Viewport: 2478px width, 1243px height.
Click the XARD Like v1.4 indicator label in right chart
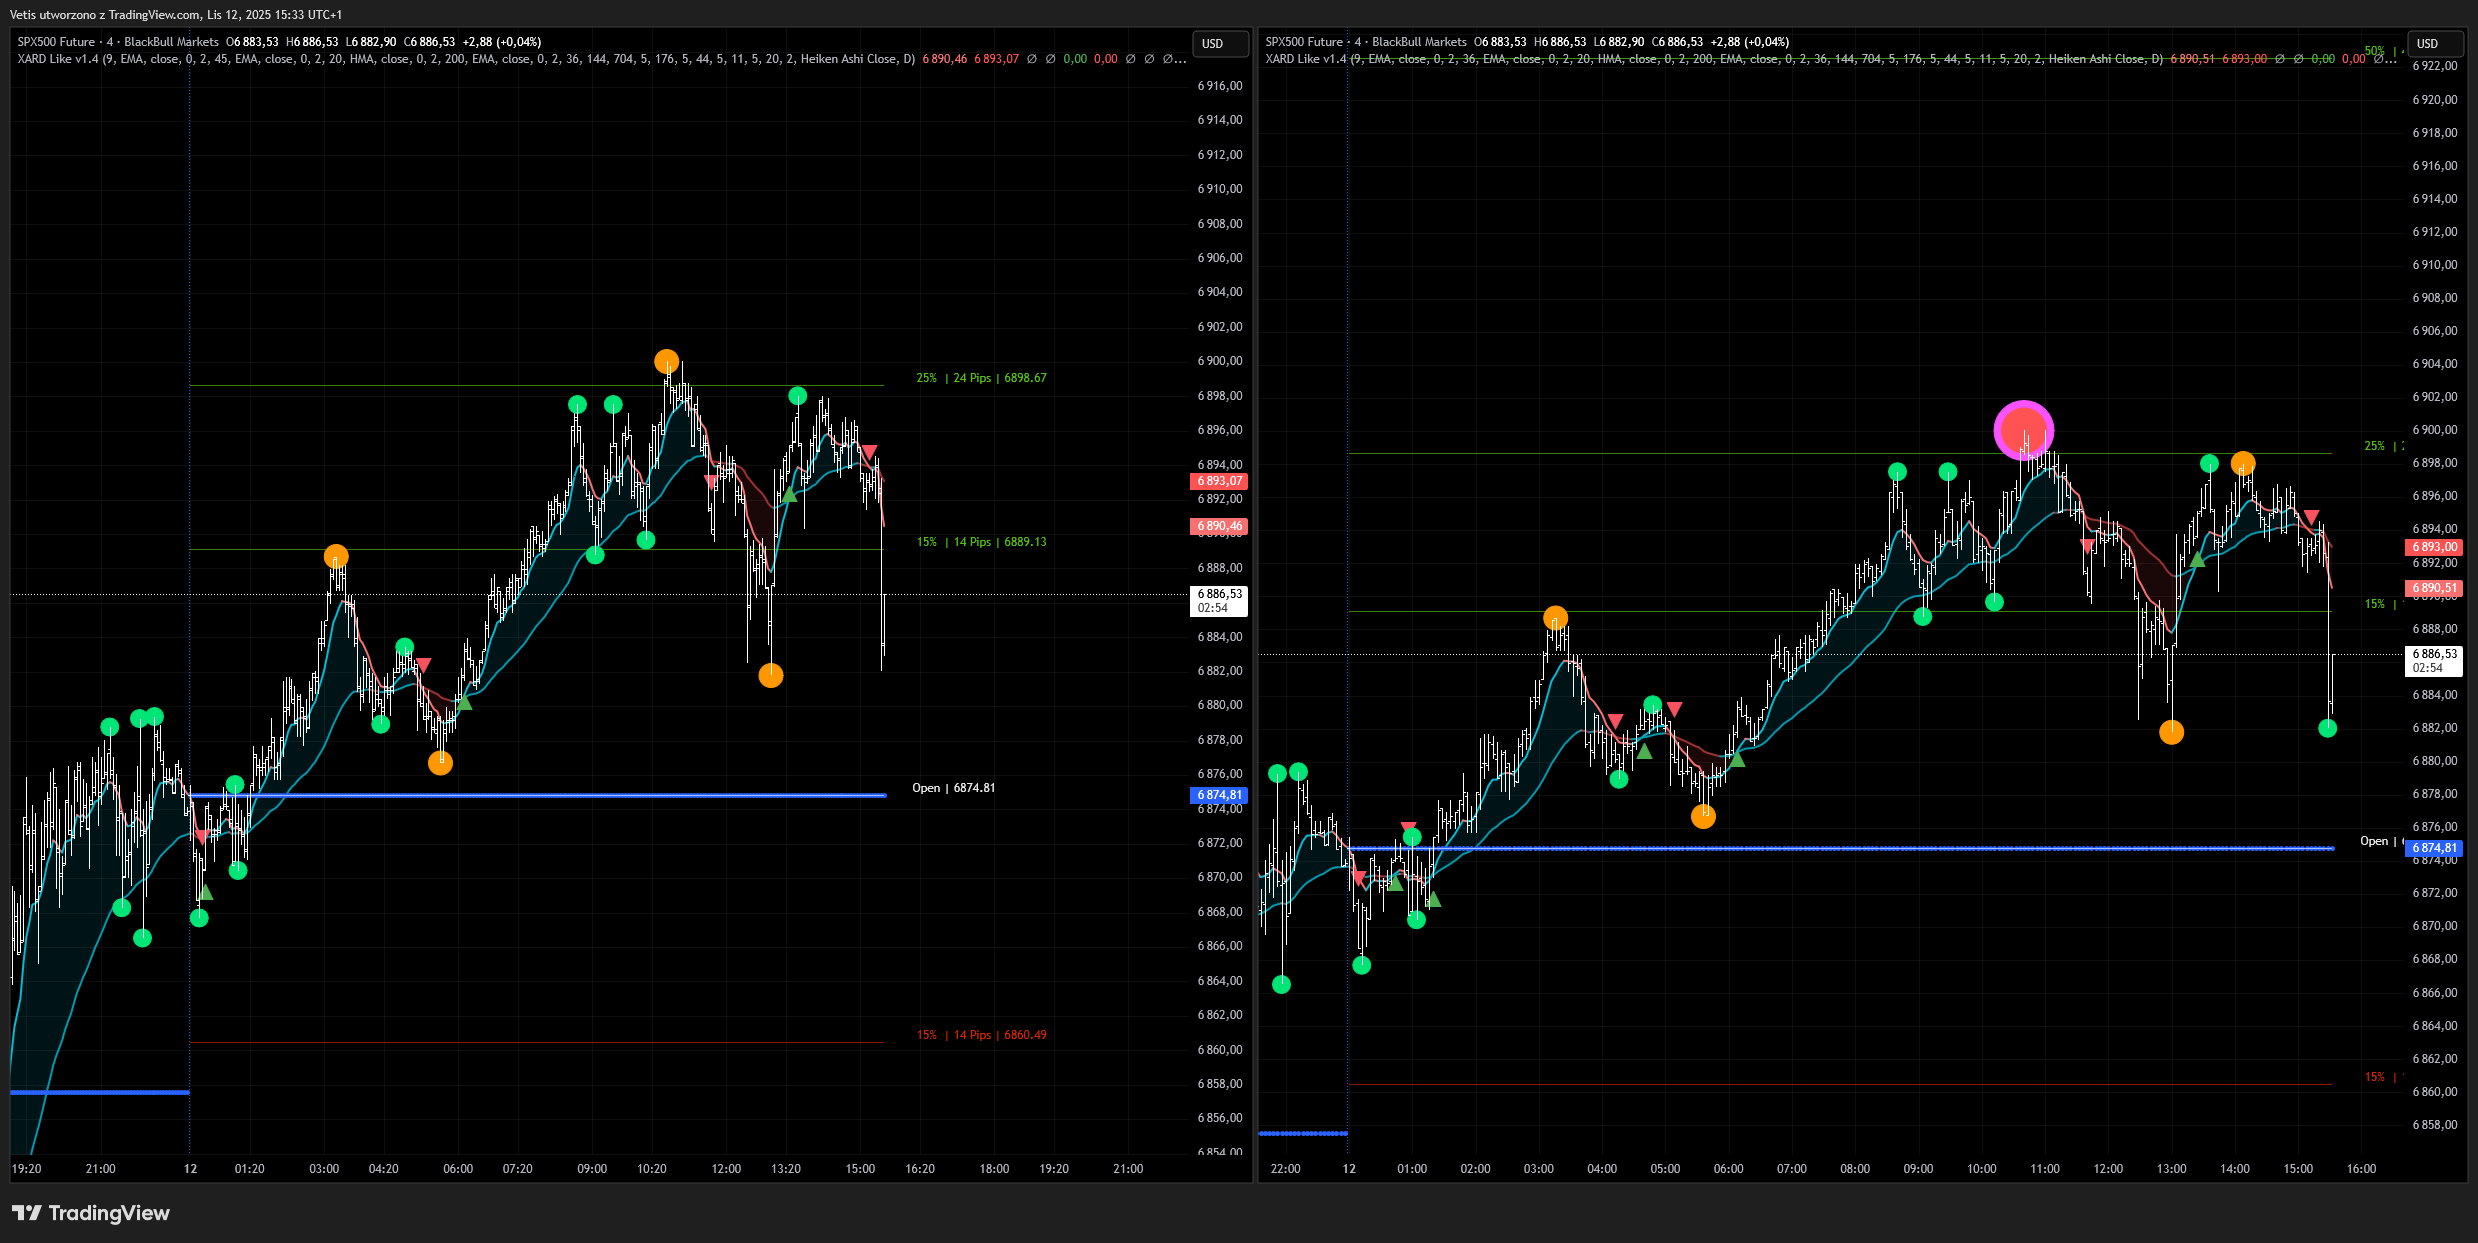(x=1305, y=59)
